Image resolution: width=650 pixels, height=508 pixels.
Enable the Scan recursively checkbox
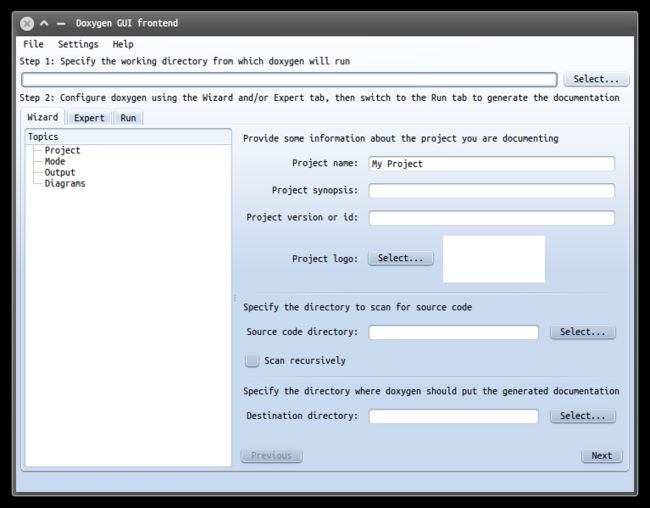pyautogui.click(x=252, y=360)
